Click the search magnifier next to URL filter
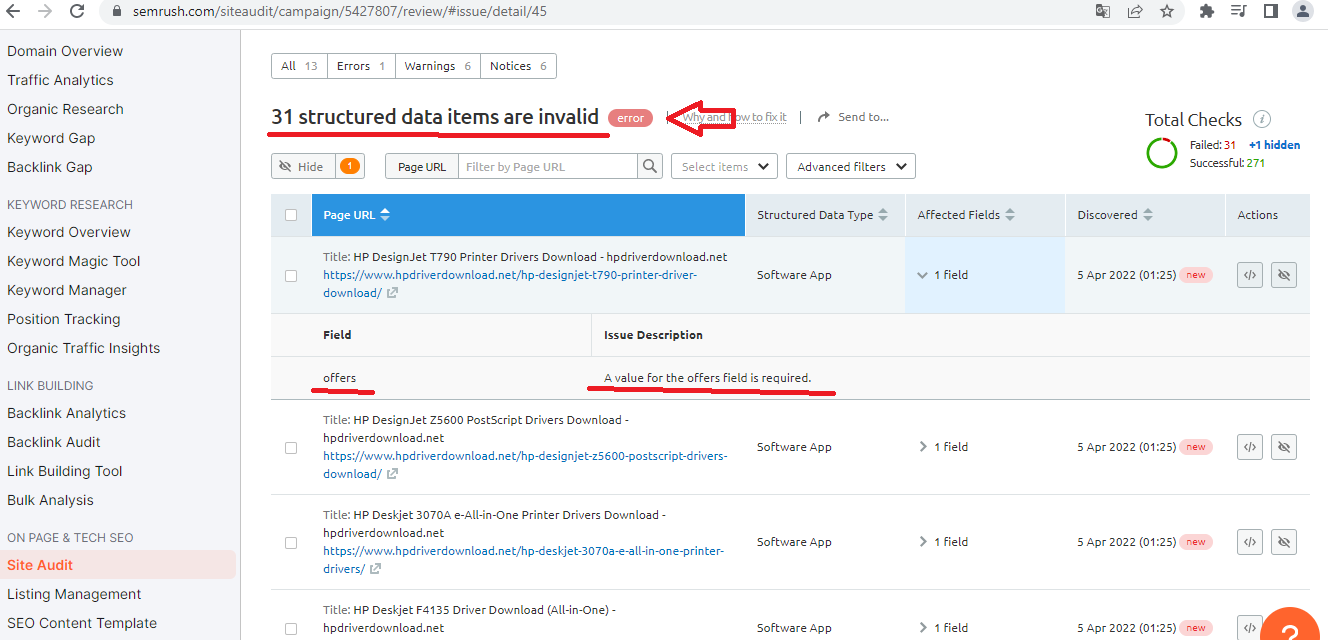Screen dimensions: 1328x640 click(650, 166)
